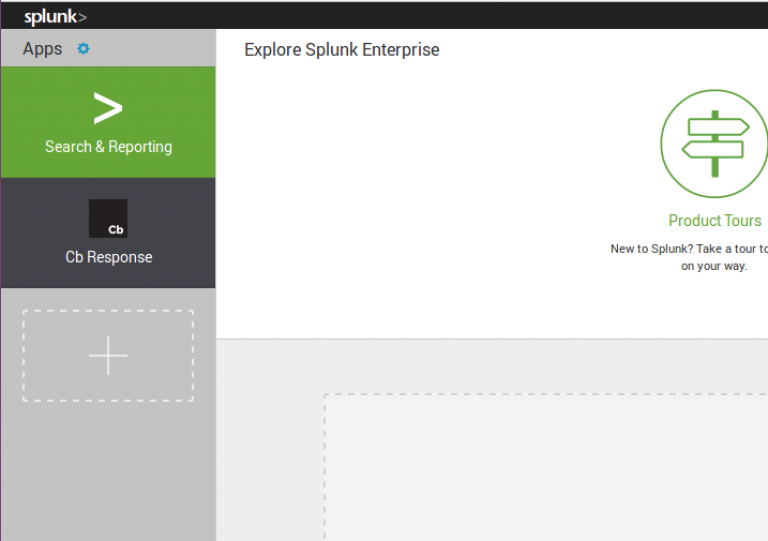
Task: Click the Explore Splunk Enterprise heading
Action: tap(342, 50)
